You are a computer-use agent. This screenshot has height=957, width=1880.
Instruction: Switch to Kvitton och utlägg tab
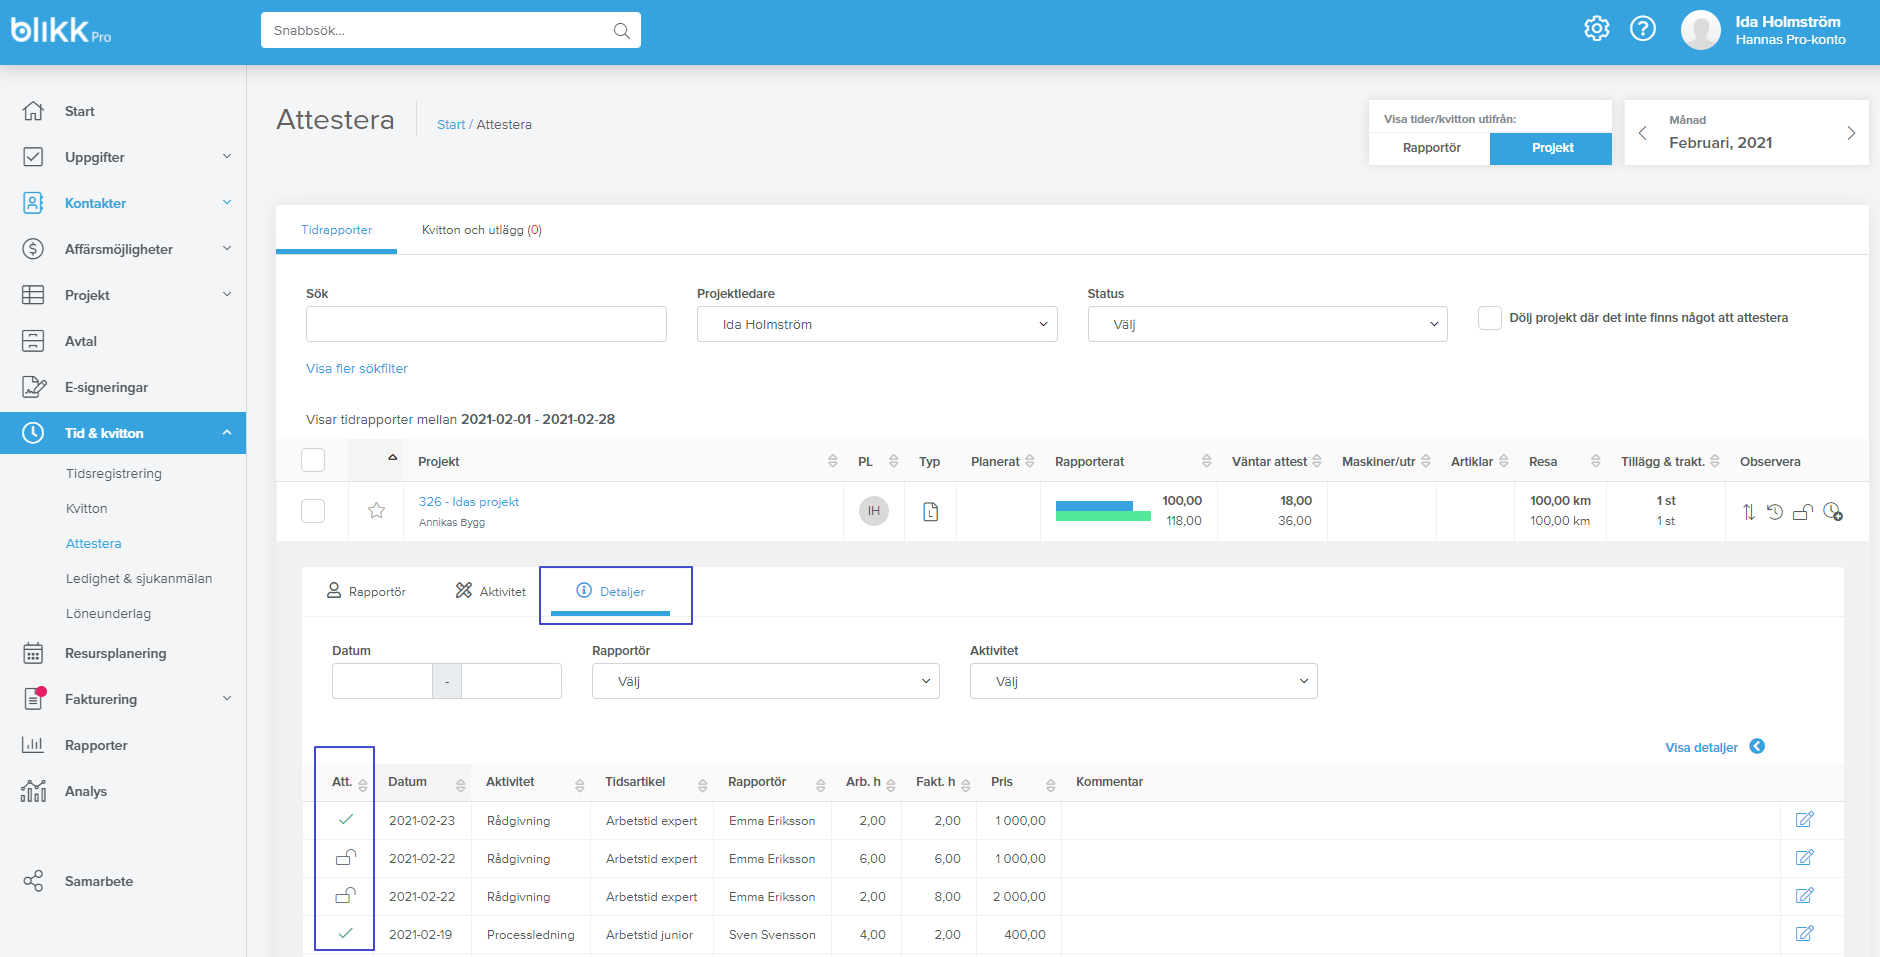(482, 230)
